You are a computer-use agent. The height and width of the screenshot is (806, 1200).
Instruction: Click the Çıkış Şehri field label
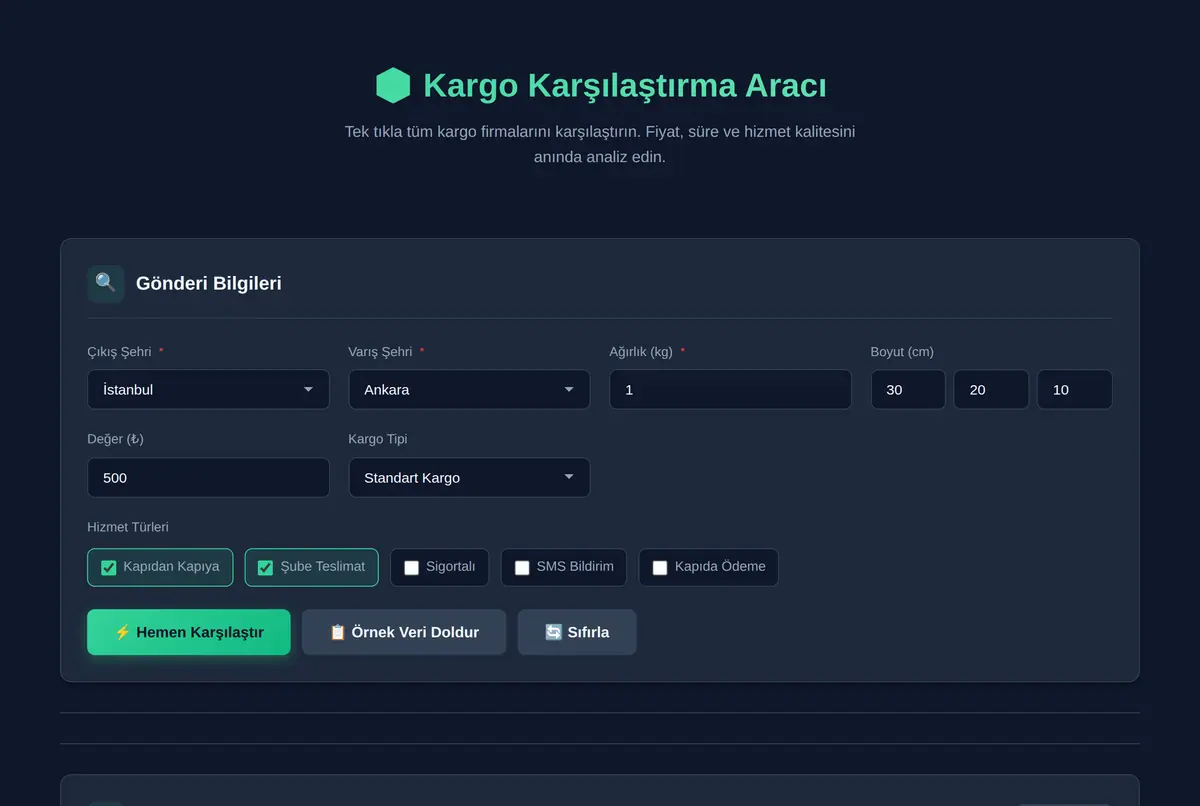pyautogui.click(x=119, y=352)
